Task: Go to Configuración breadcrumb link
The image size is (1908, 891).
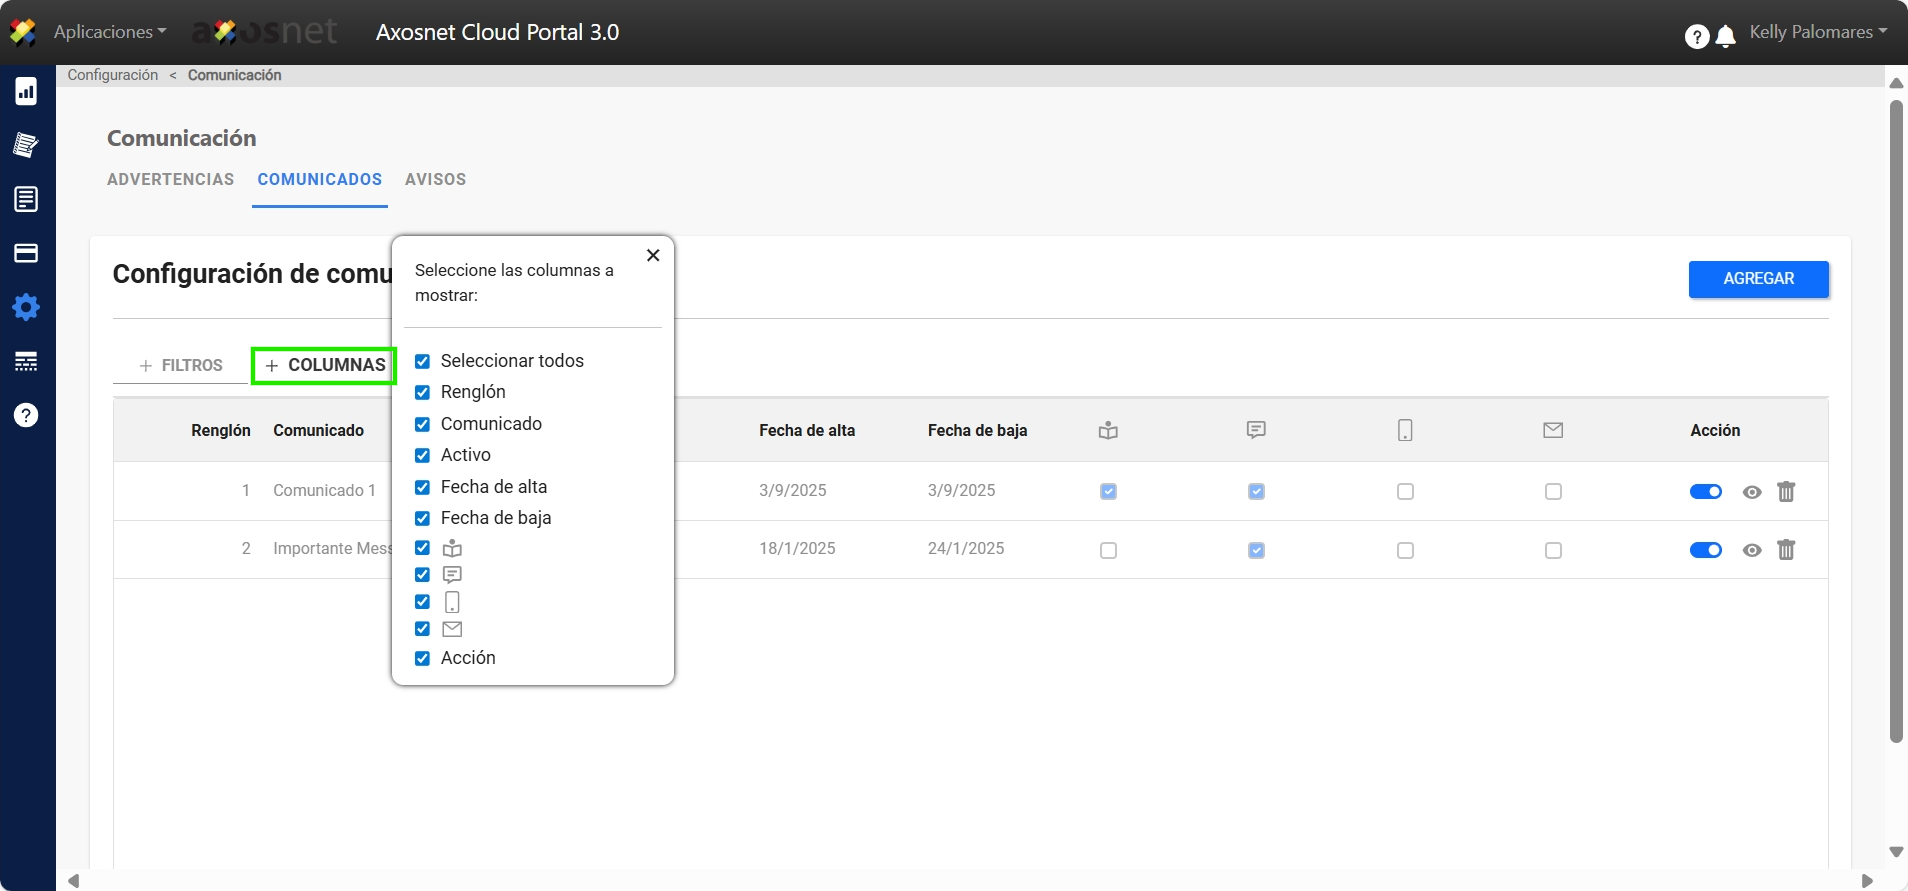Action: (113, 75)
